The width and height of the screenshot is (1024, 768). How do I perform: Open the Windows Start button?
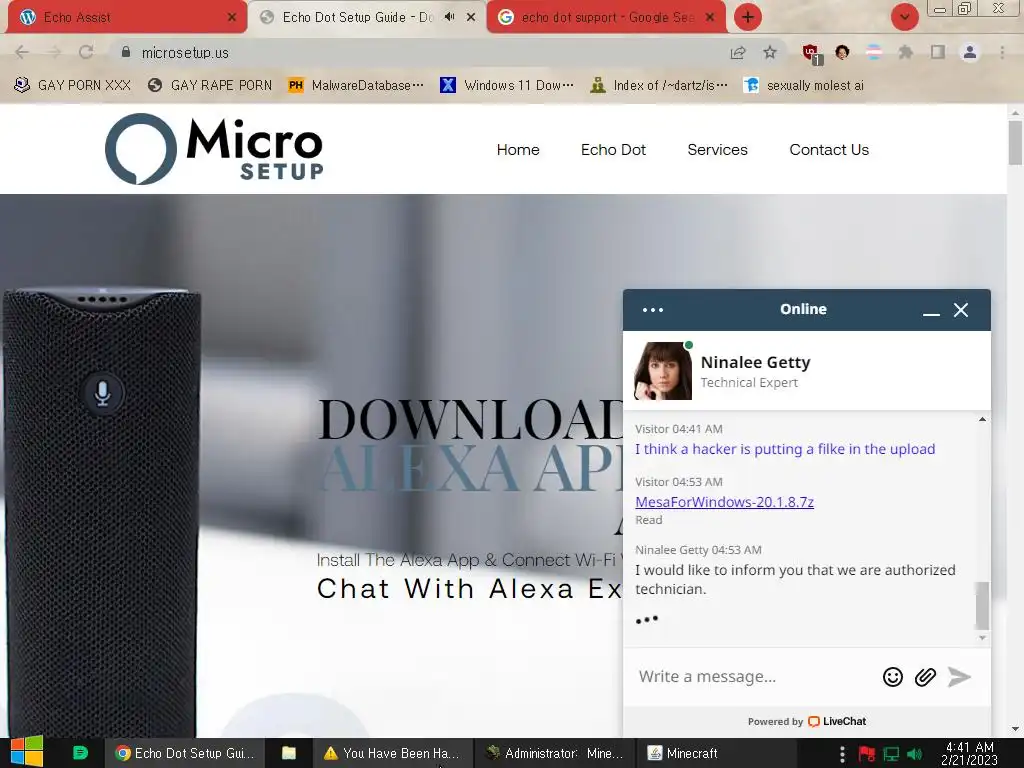pyautogui.click(x=27, y=752)
